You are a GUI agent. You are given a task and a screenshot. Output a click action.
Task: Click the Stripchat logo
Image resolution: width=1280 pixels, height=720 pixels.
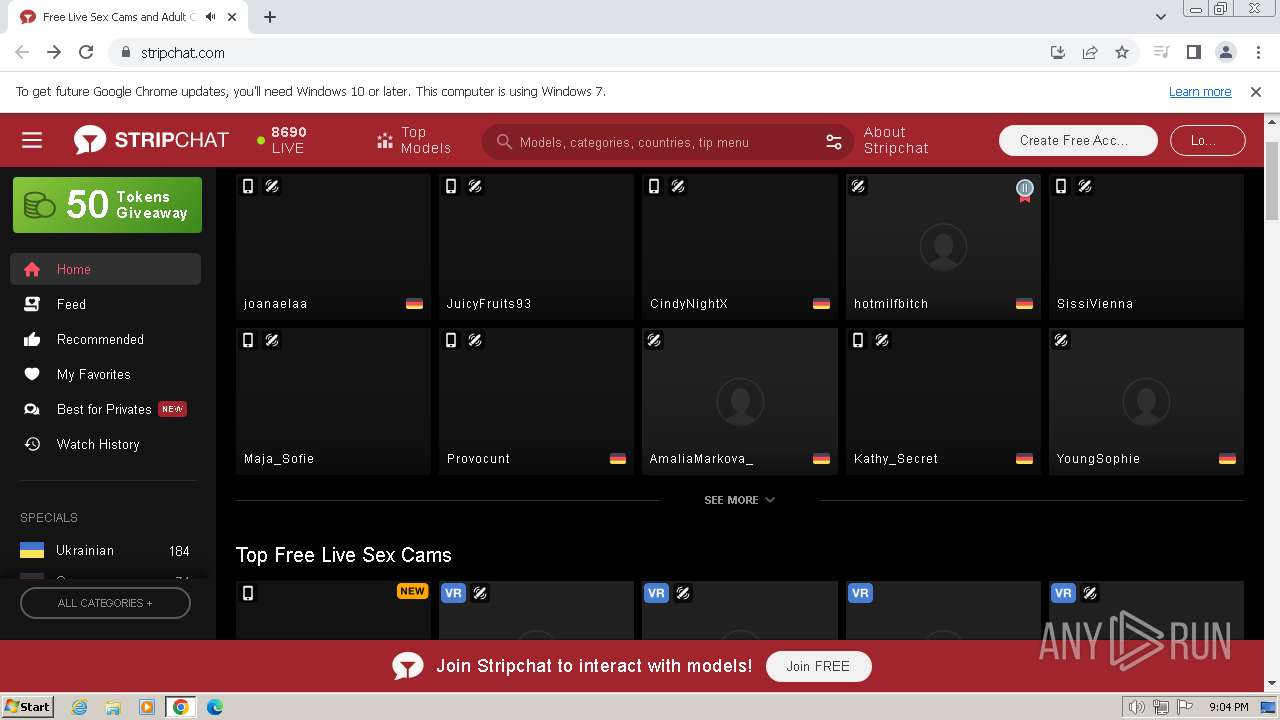[x=151, y=140]
